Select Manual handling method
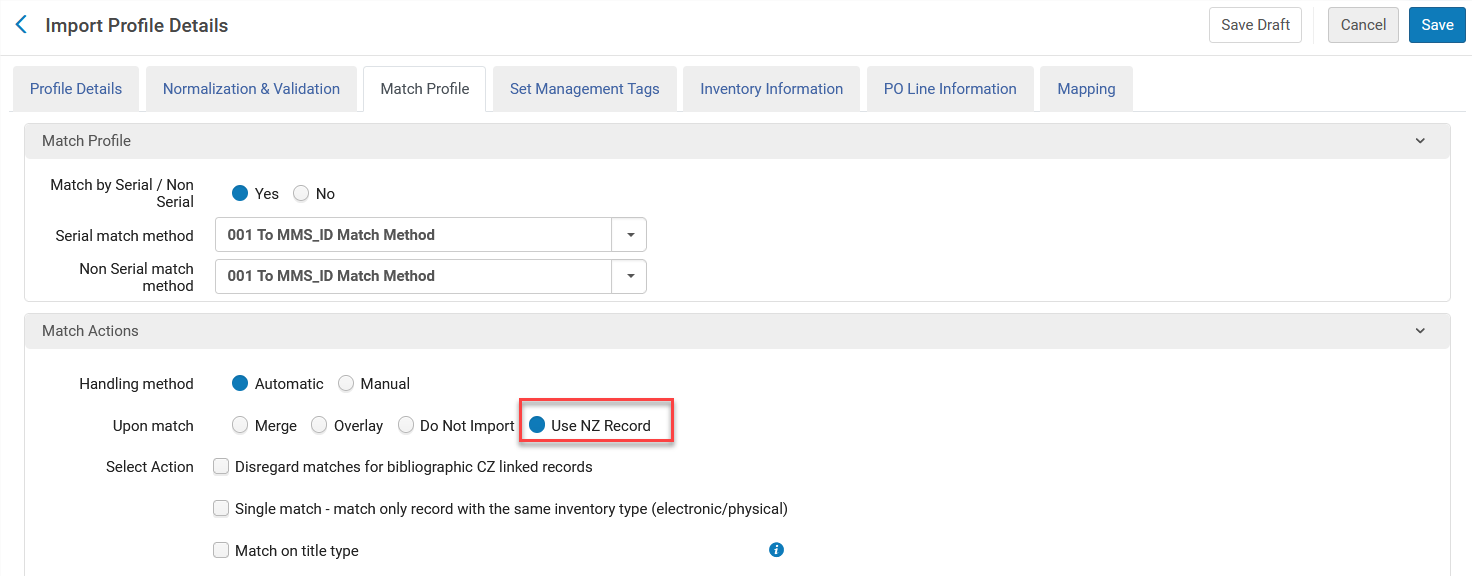The width and height of the screenshot is (1472, 576). (346, 384)
